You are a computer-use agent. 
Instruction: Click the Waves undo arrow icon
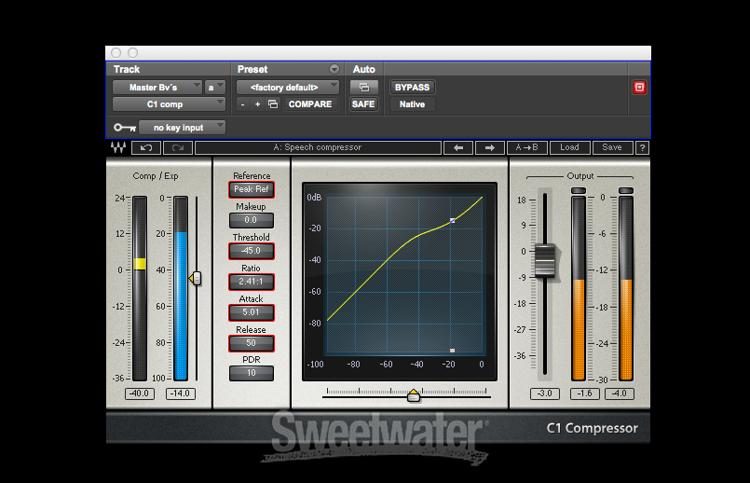click(x=146, y=148)
